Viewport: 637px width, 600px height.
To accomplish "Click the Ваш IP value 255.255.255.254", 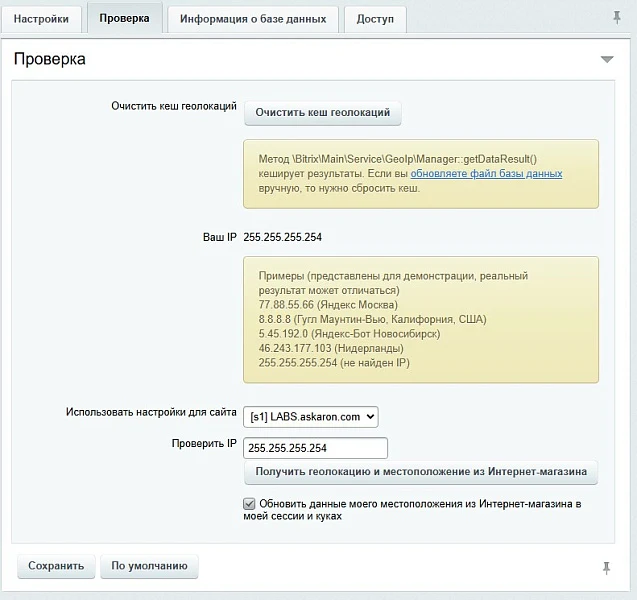I will [282, 237].
